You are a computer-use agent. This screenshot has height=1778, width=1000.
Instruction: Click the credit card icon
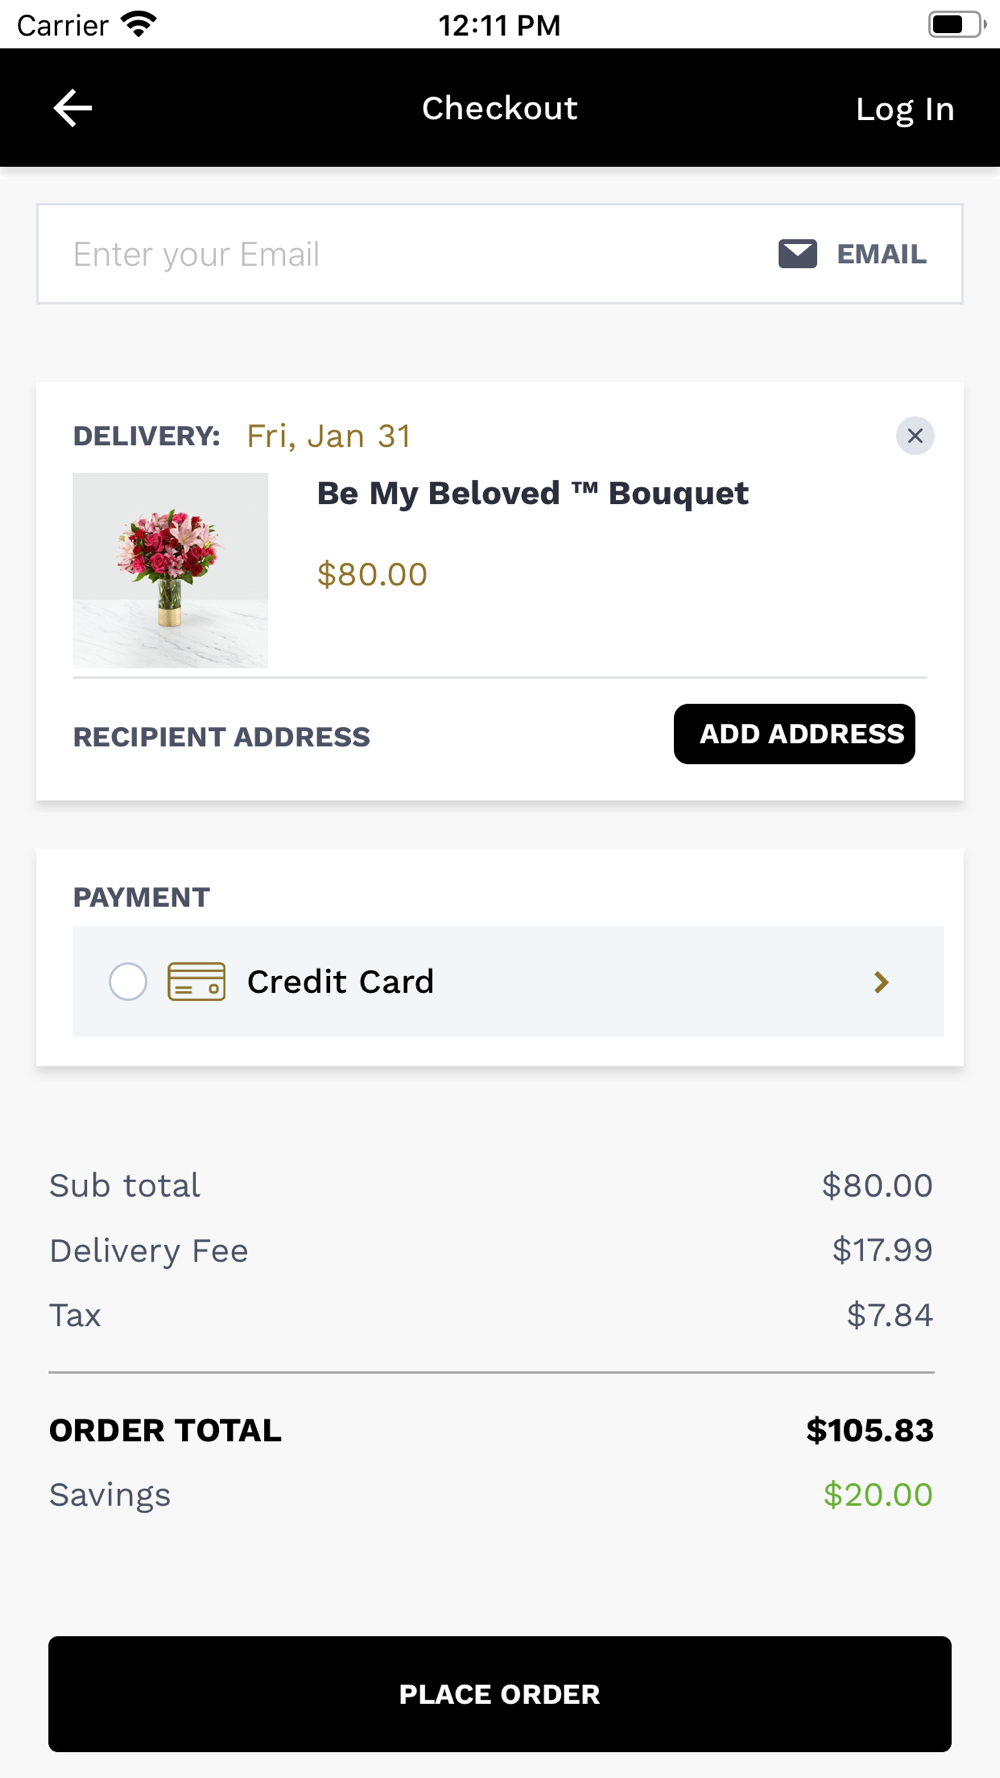pyautogui.click(x=196, y=982)
